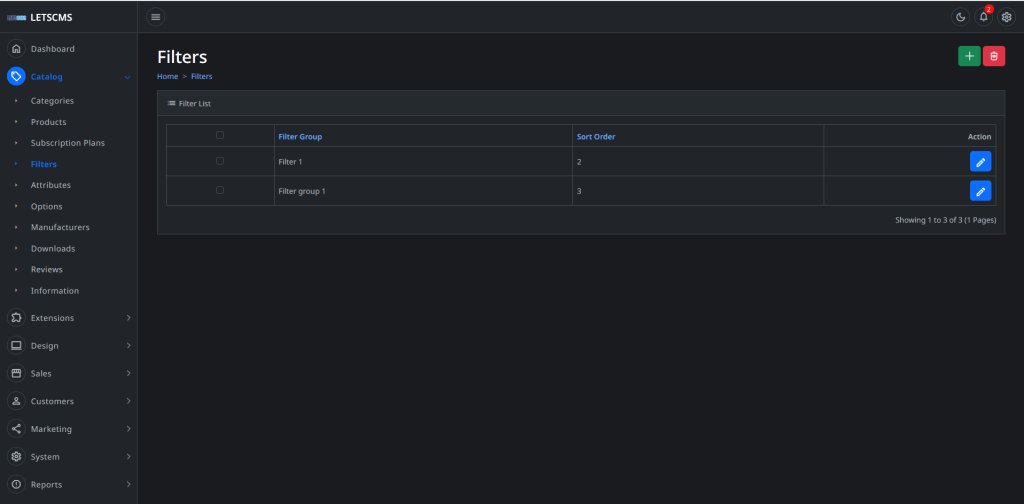Click the Home breadcrumb link
This screenshot has height=504, width=1024.
[x=167, y=76]
